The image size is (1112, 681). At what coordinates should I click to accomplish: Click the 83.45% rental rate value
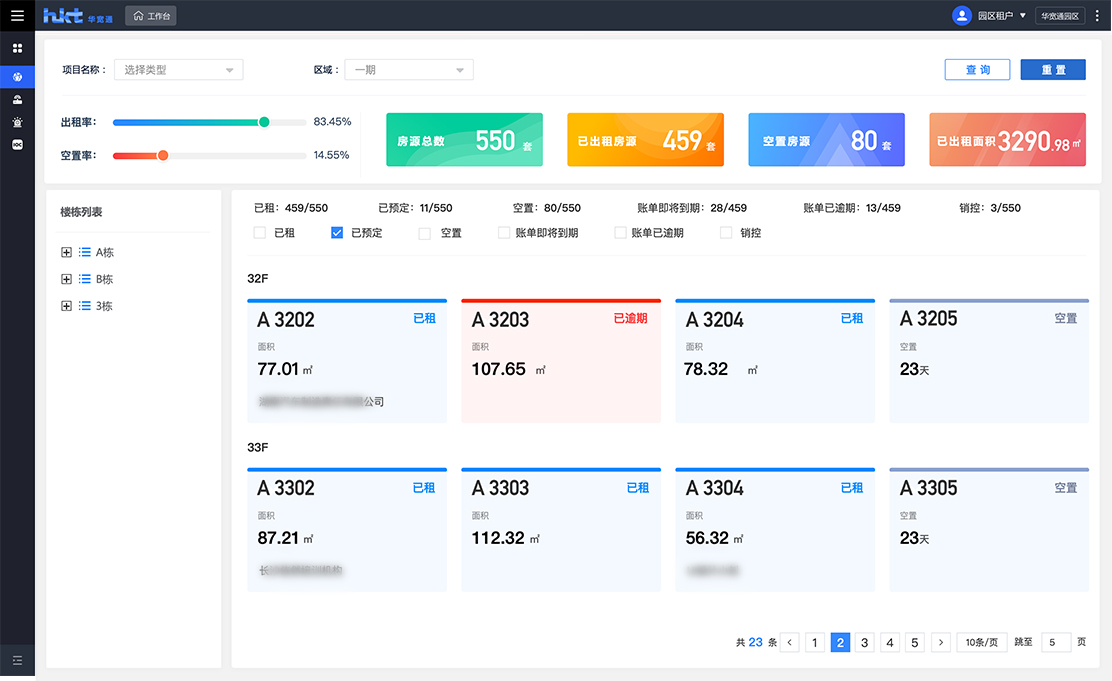[x=332, y=122]
